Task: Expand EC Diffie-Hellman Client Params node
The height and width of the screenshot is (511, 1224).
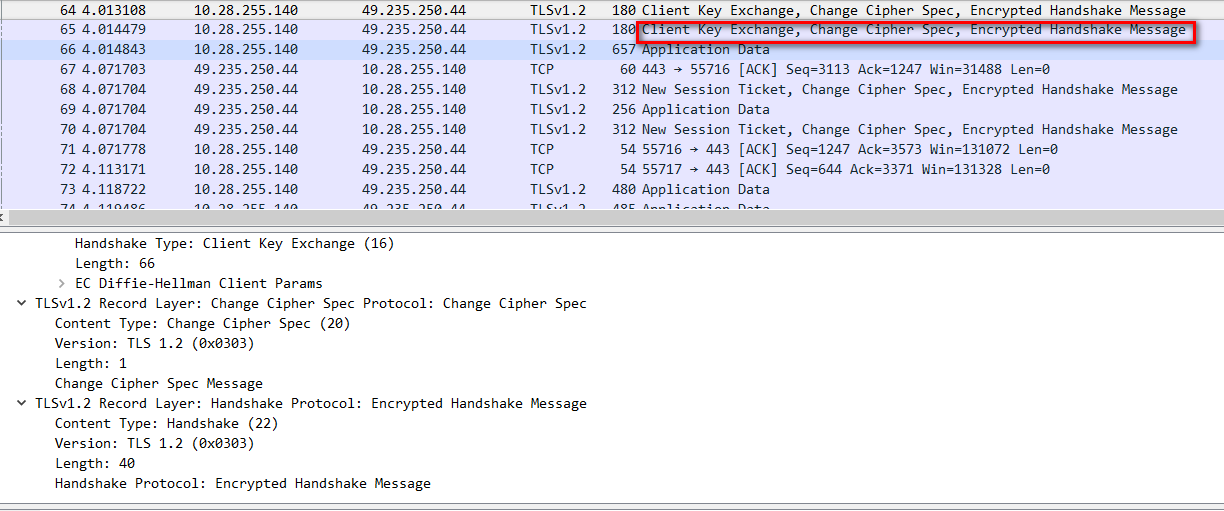Action: [x=62, y=283]
